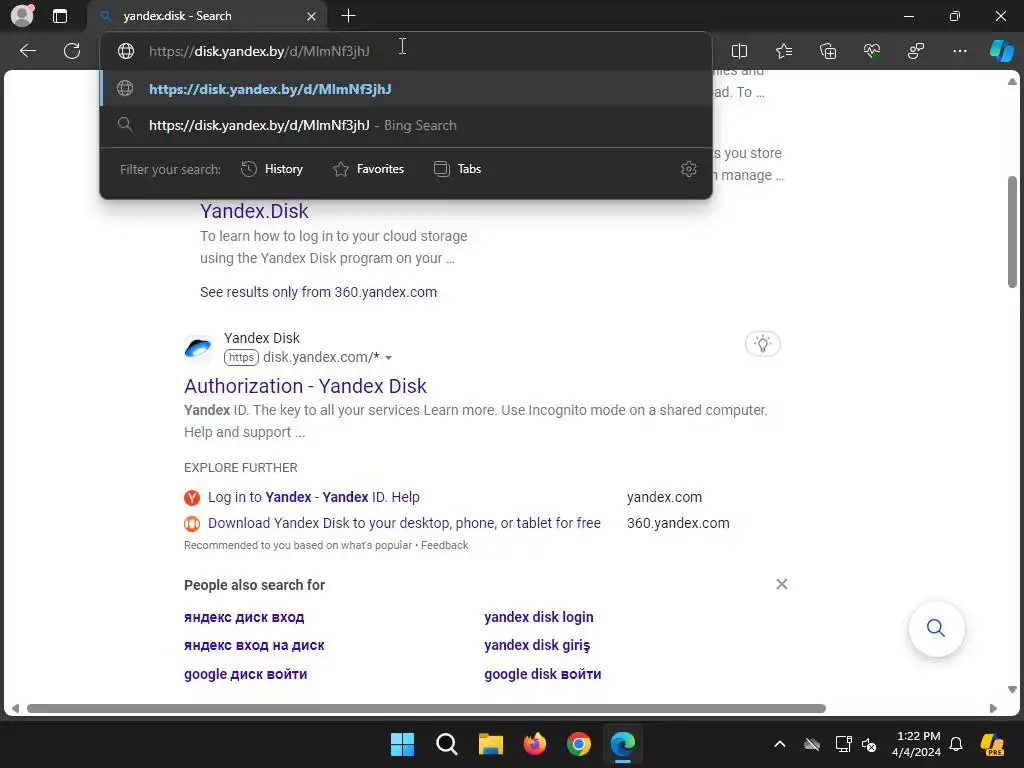This screenshot has width=1024, height=768.
Task: Open the notifications bell
Action: 956,744
